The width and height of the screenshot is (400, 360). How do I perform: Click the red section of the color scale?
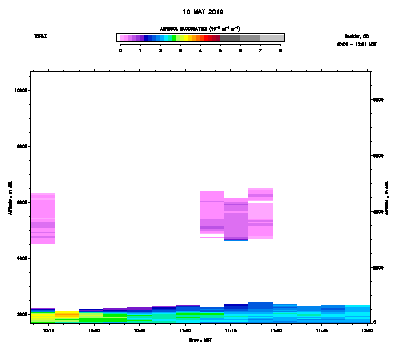coord(212,38)
